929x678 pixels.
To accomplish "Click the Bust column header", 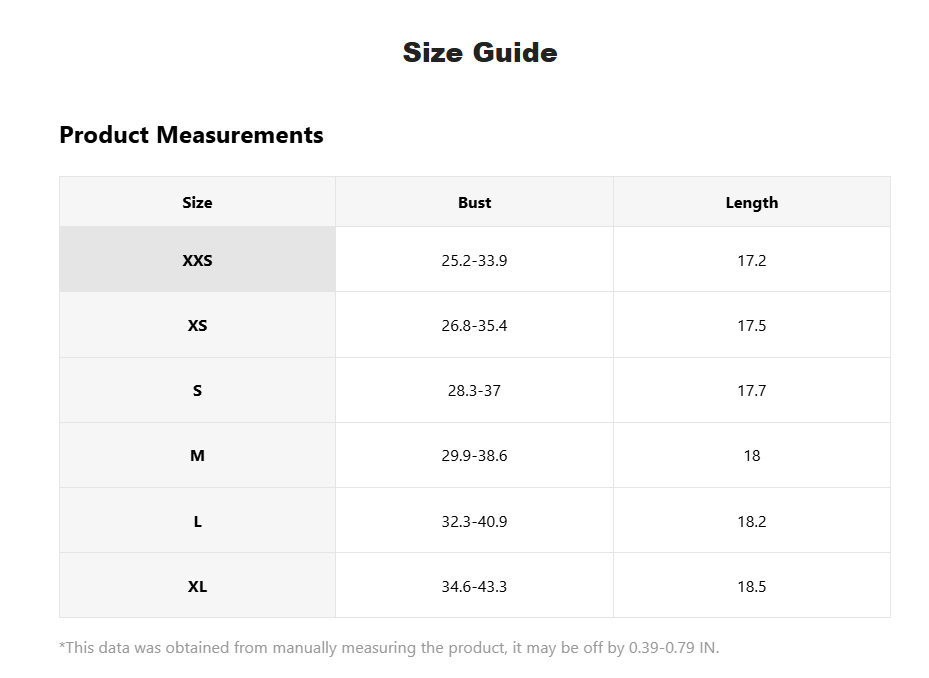I will pyautogui.click(x=474, y=202).
